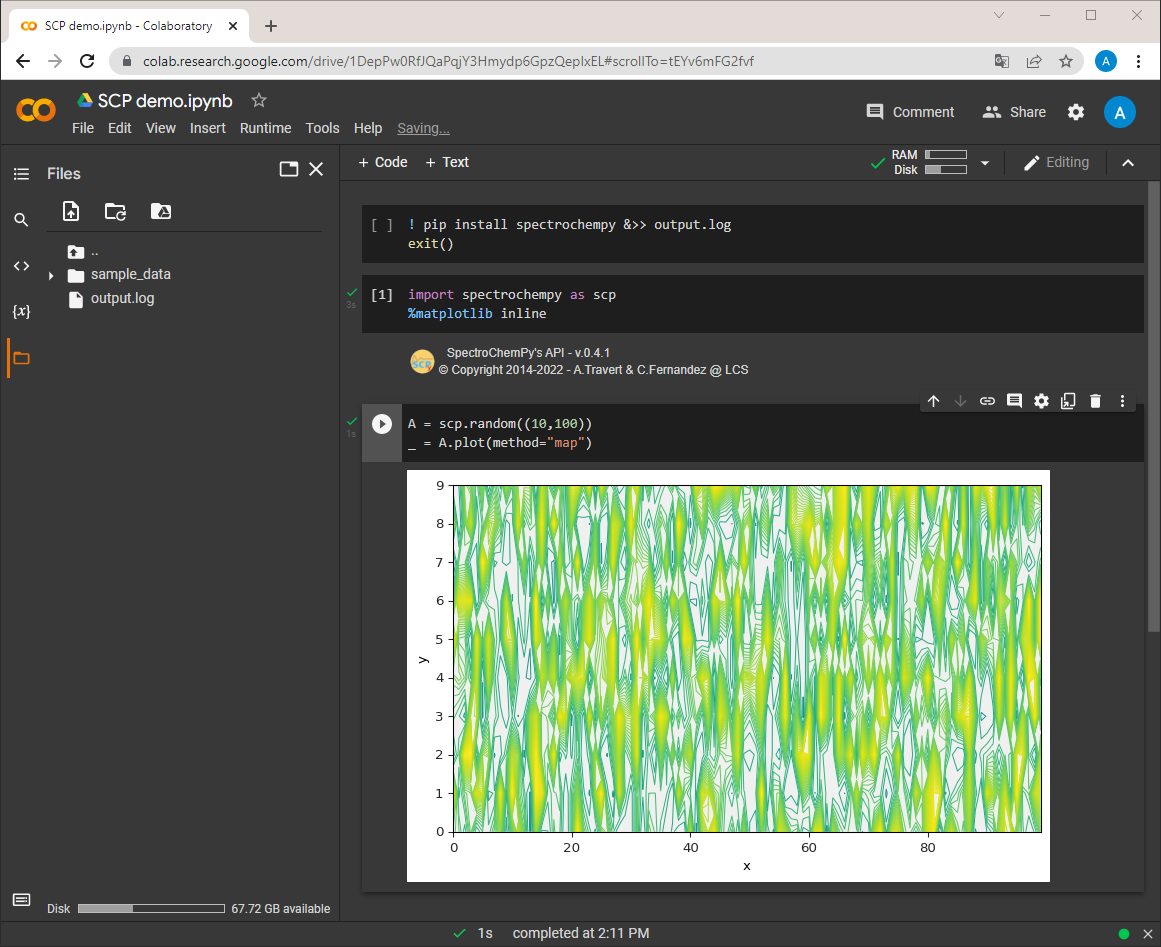Open the RAM and Disk connection dropdown

tap(985, 163)
